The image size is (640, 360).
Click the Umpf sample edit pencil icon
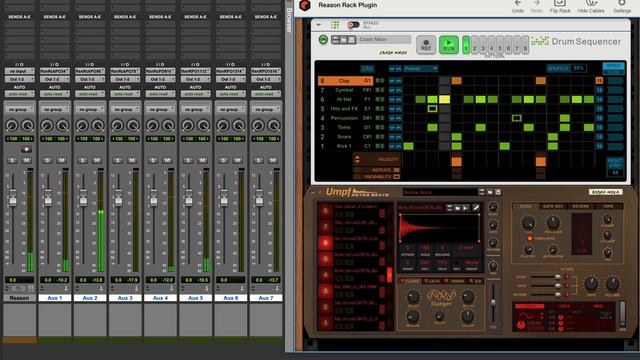(x=476, y=208)
